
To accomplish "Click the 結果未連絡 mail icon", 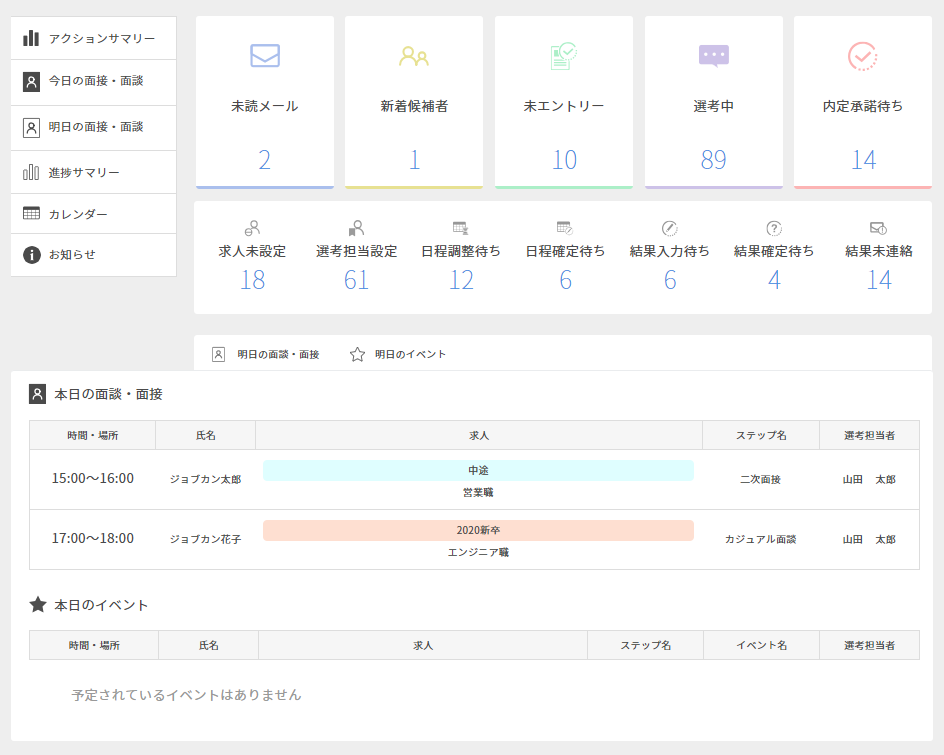I will (878, 228).
